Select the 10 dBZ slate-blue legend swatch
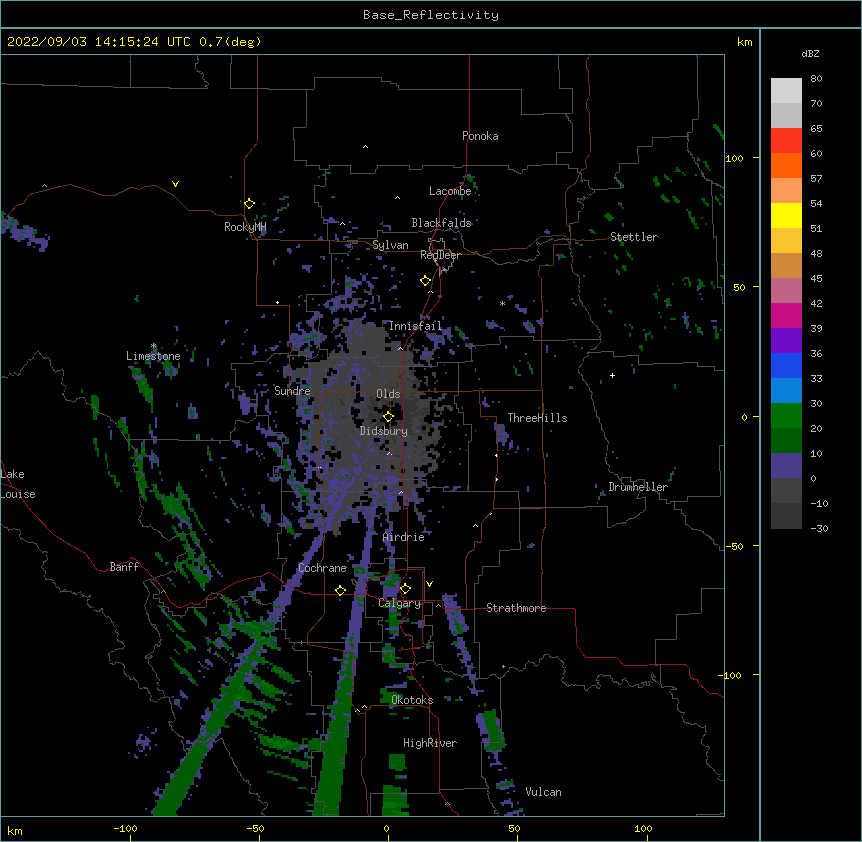The image size is (862, 842). click(786, 466)
